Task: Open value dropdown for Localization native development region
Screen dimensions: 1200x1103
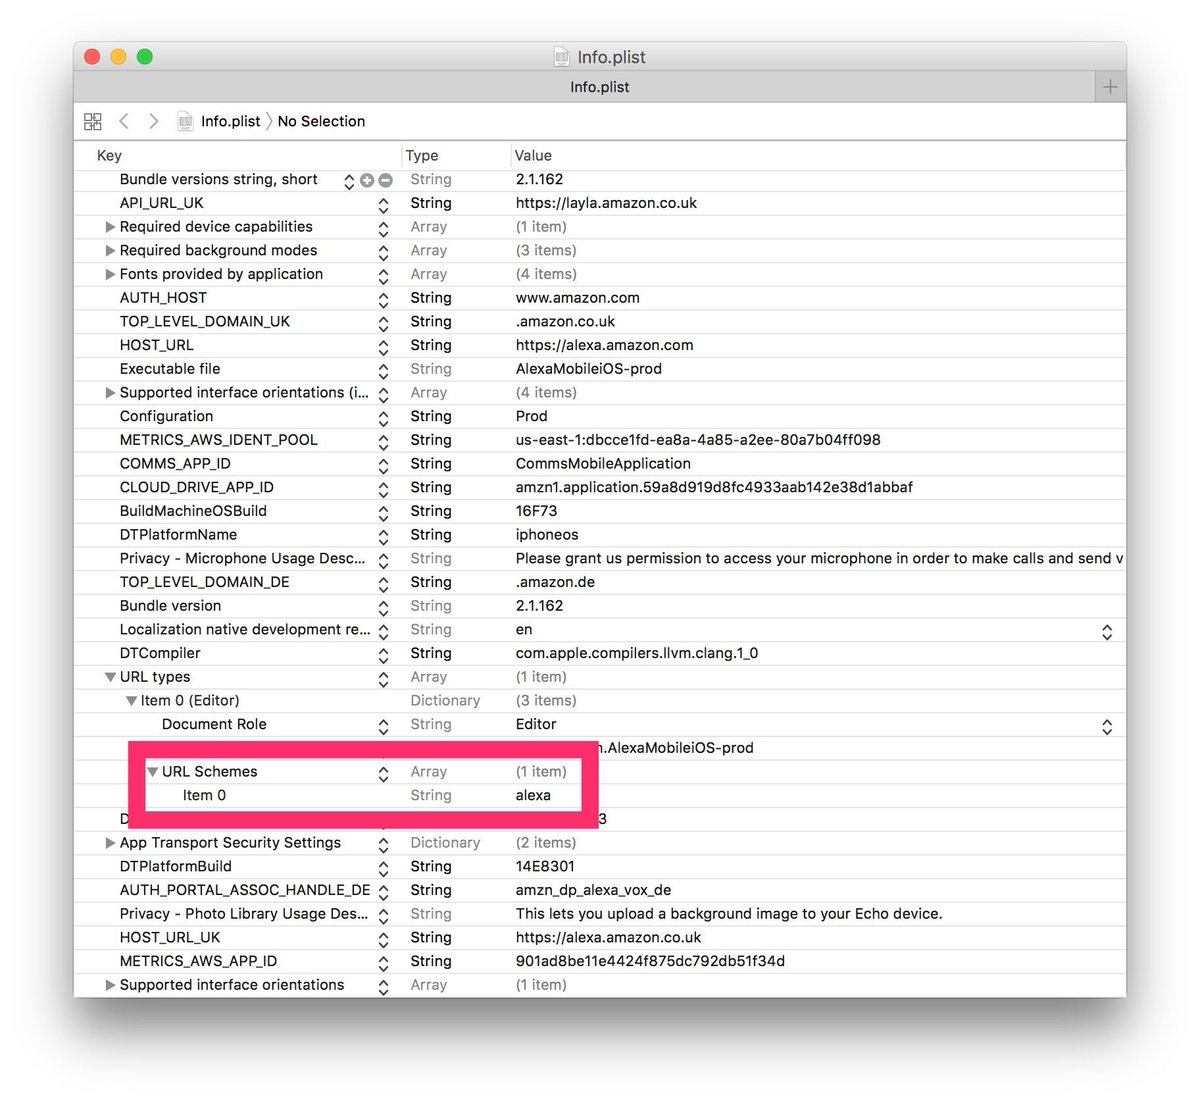Action: (1107, 632)
